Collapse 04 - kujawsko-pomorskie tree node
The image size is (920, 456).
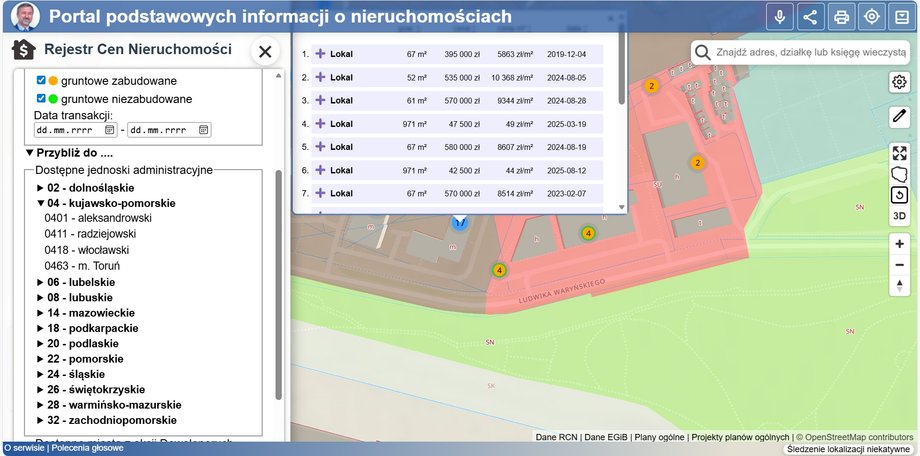click(x=41, y=203)
